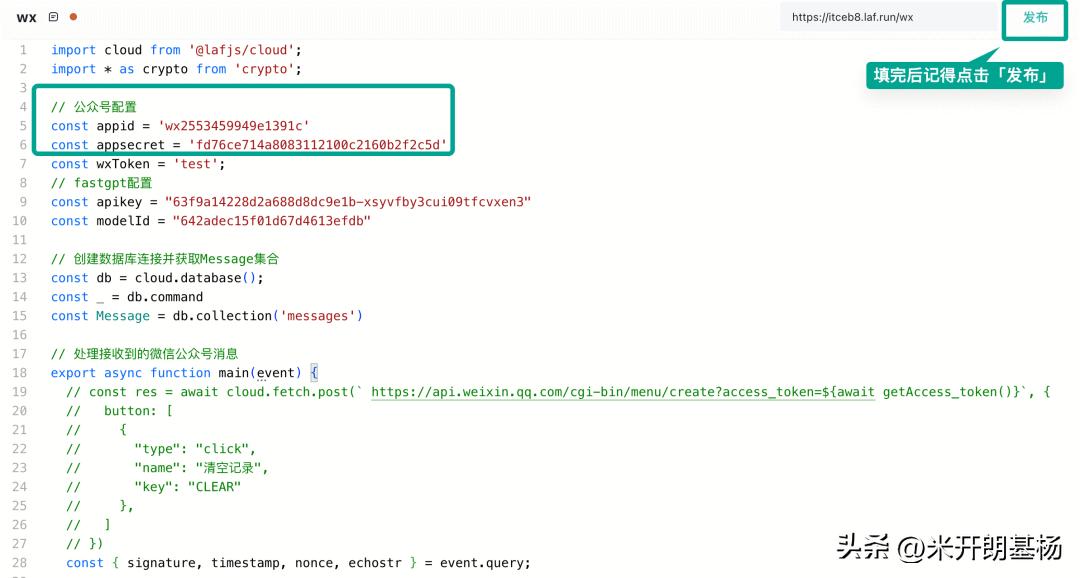Click the Message constant name on line 15
The width and height of the screenshot is (1080, 578).
123,316
